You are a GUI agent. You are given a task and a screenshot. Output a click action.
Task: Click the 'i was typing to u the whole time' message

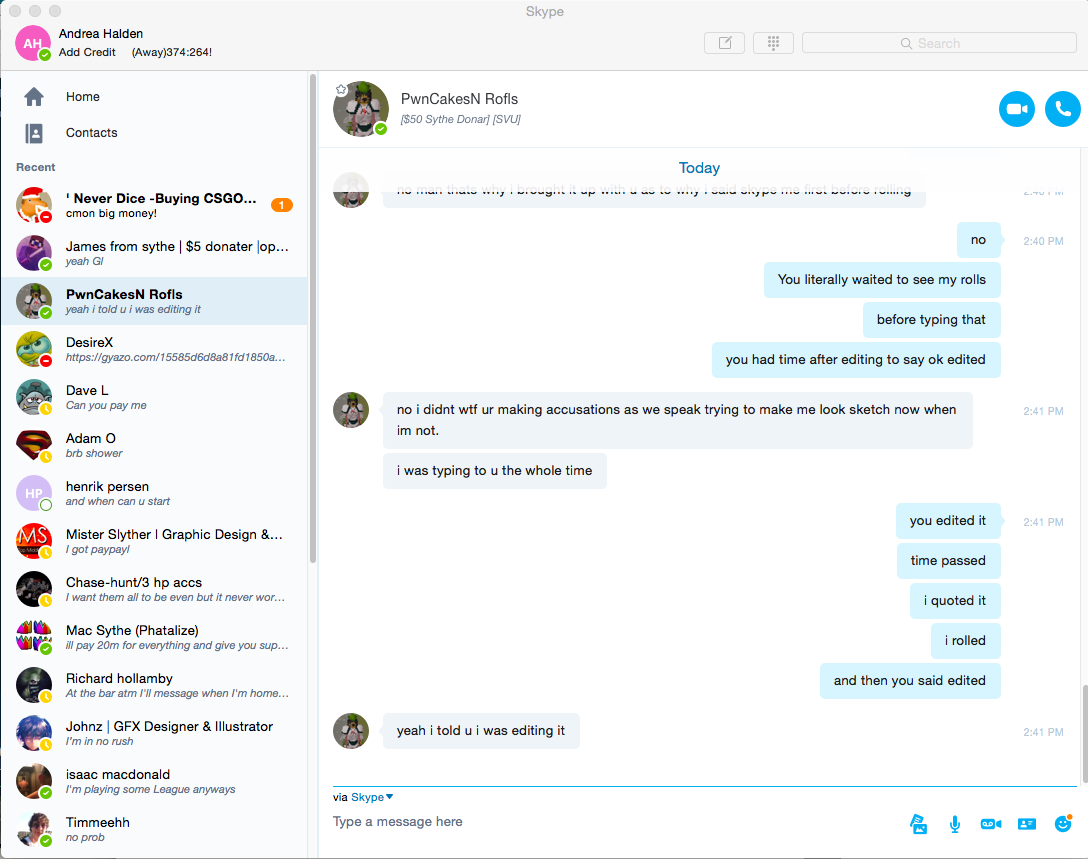tap(495, 470)
